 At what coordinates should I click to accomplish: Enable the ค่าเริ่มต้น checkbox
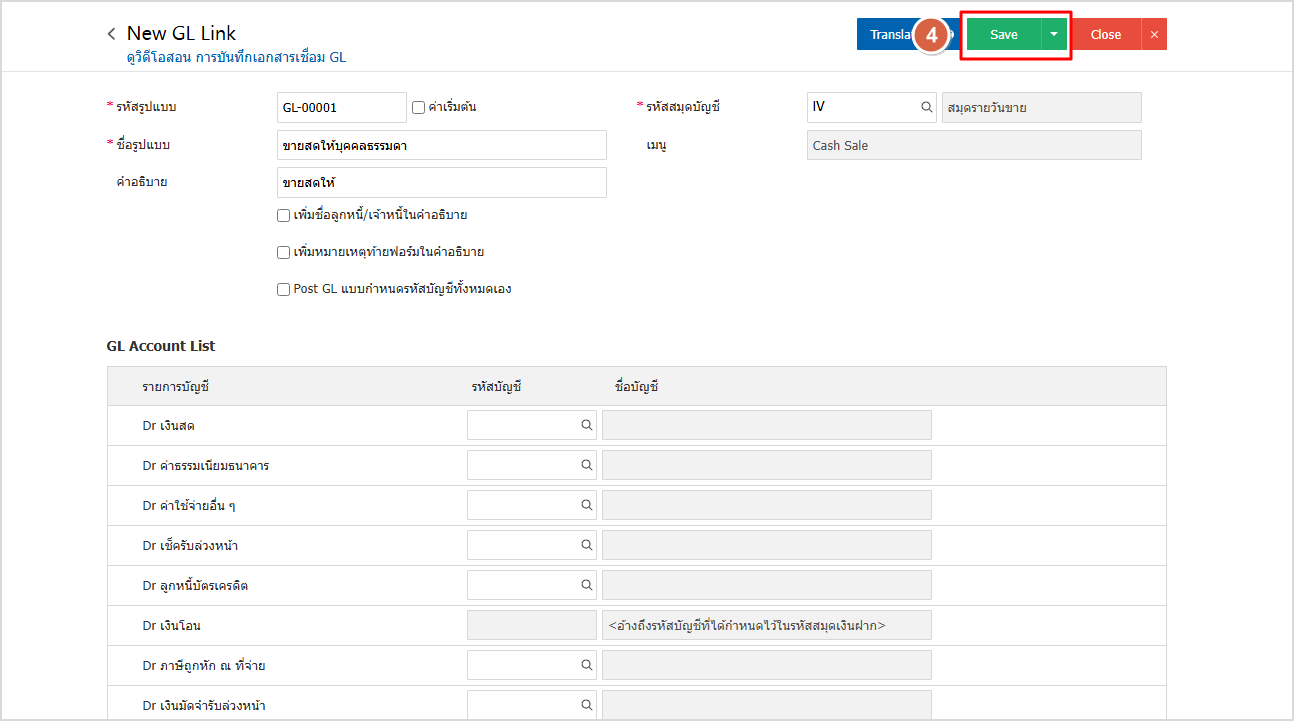419,107
